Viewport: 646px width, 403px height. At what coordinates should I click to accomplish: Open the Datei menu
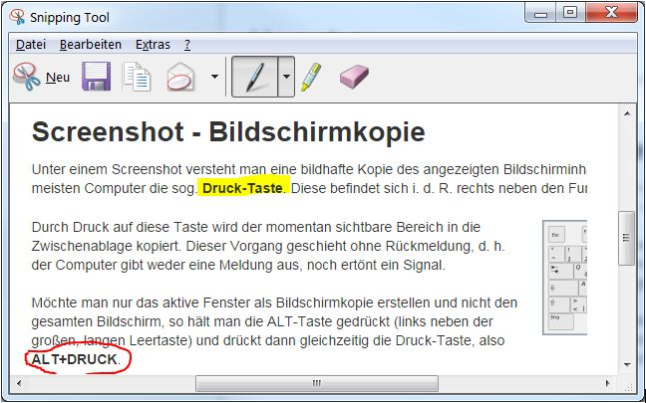(x=31, y=44)
